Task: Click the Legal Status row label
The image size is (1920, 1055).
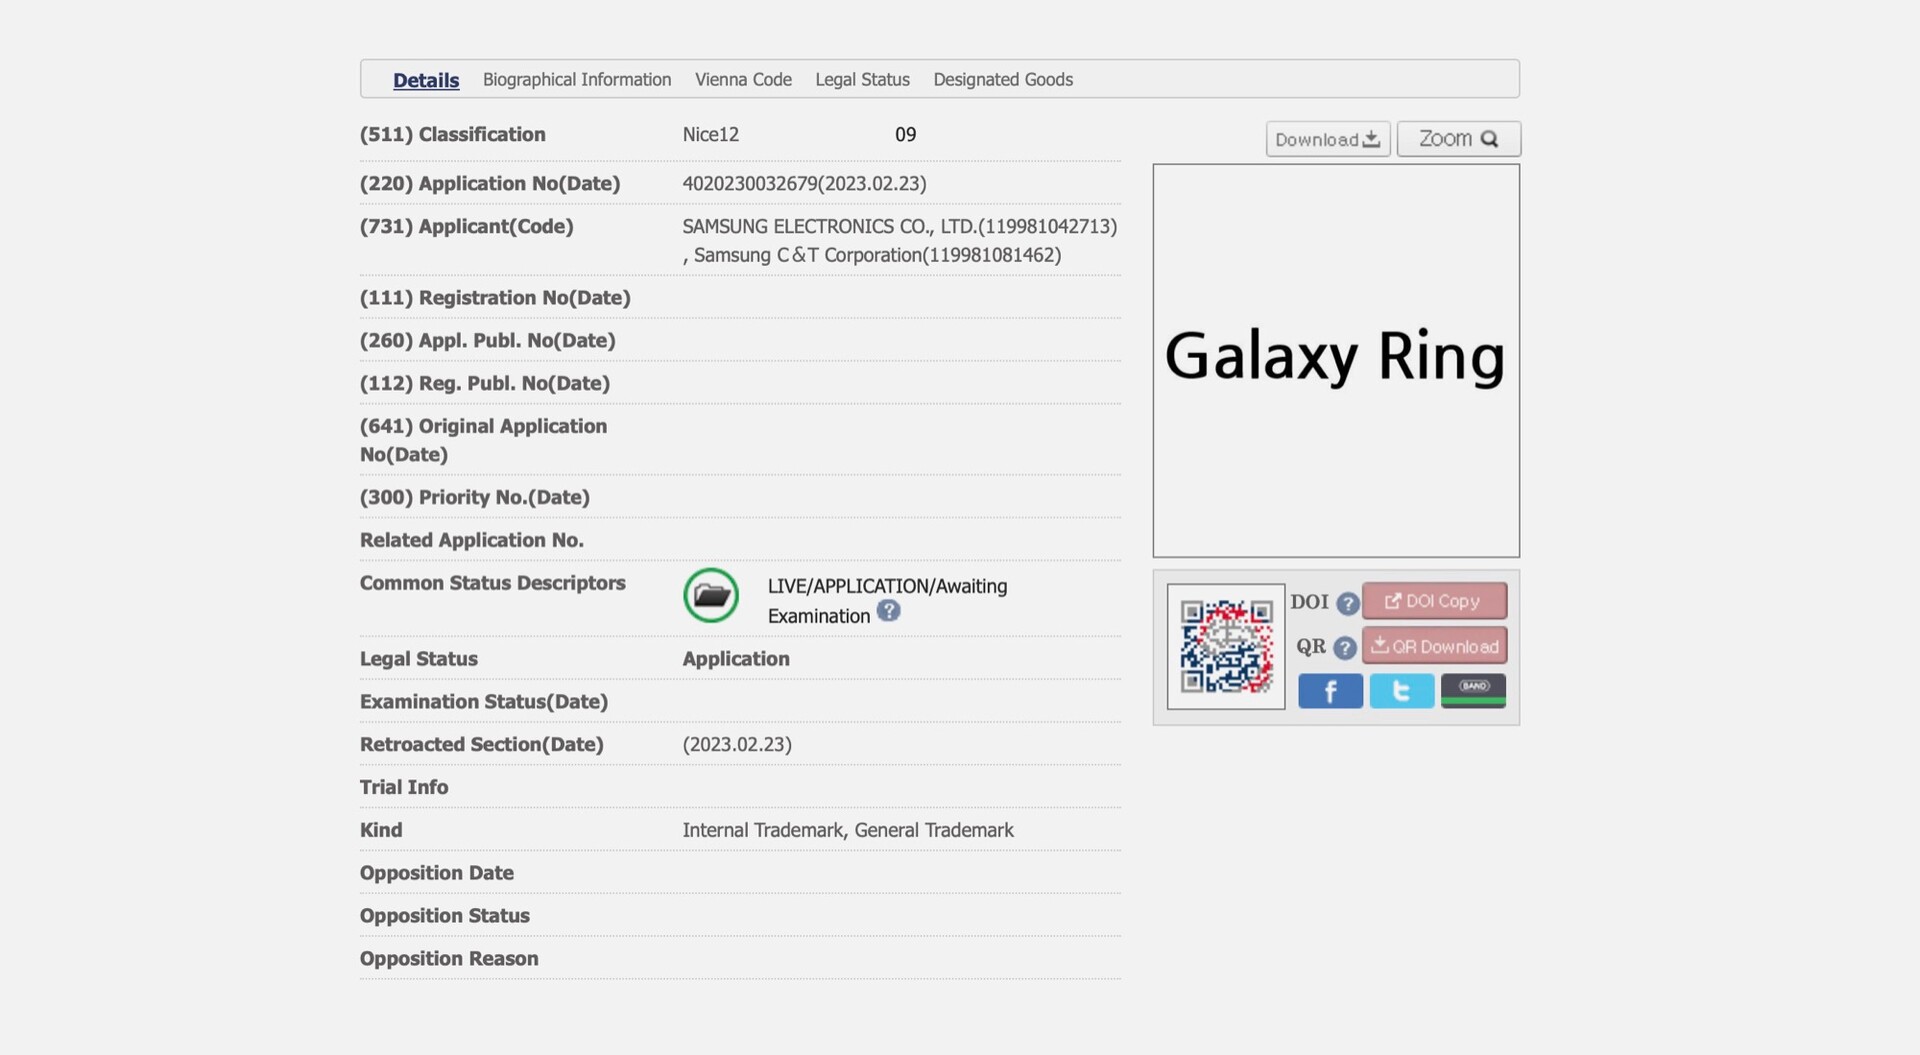Action: pos(419,659)
